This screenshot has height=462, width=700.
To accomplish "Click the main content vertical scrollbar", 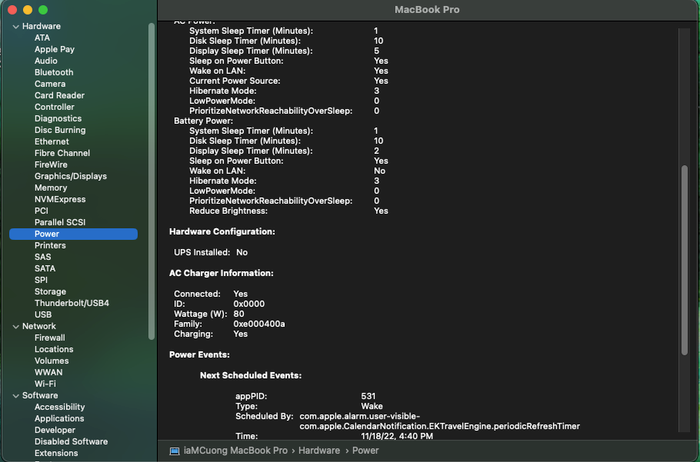I will tap(684, 260).
